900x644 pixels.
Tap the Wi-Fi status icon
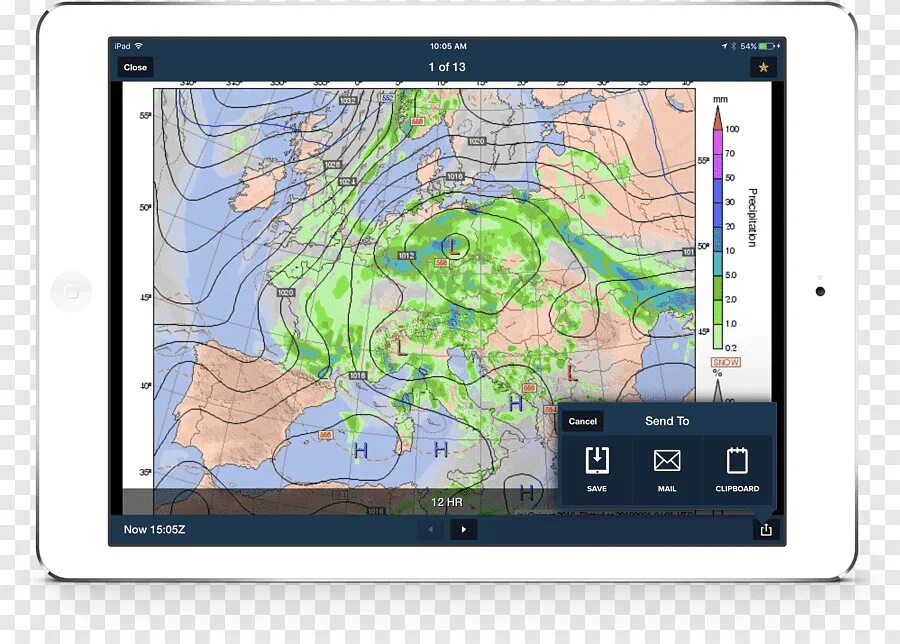(x=138, y=46)
